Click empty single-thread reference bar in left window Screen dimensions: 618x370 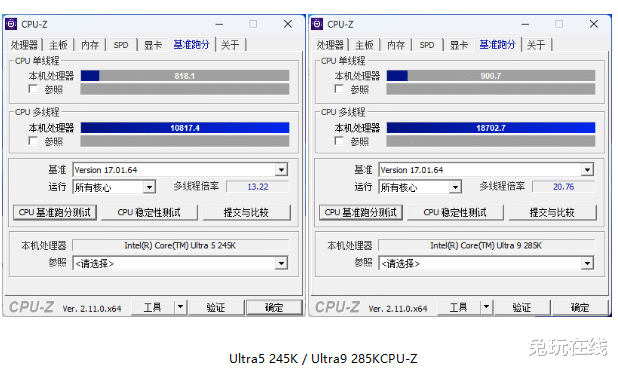coord(185,89)
